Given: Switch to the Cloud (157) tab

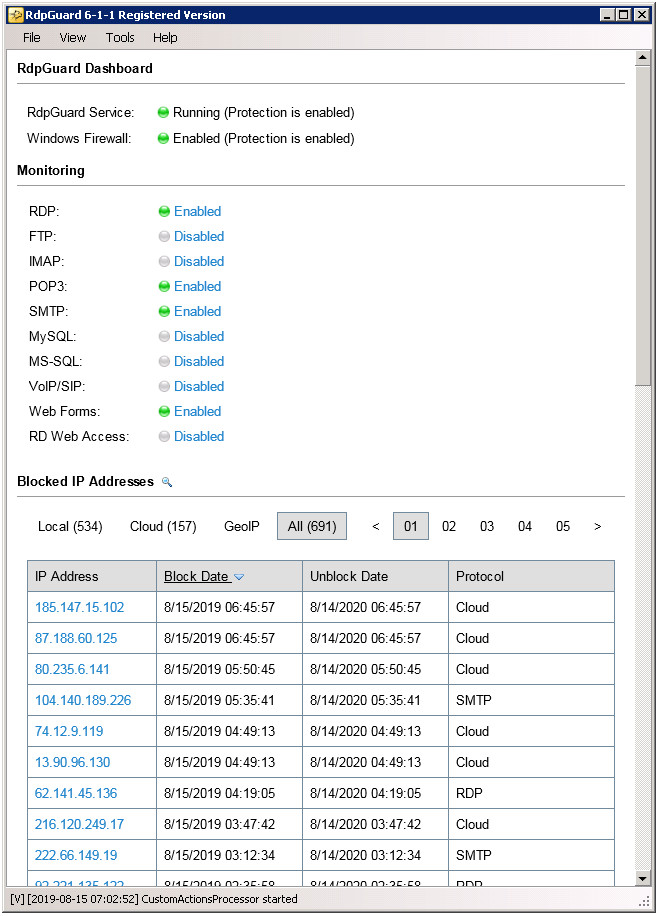Looking at the screenshot, I should pos(163,527).
